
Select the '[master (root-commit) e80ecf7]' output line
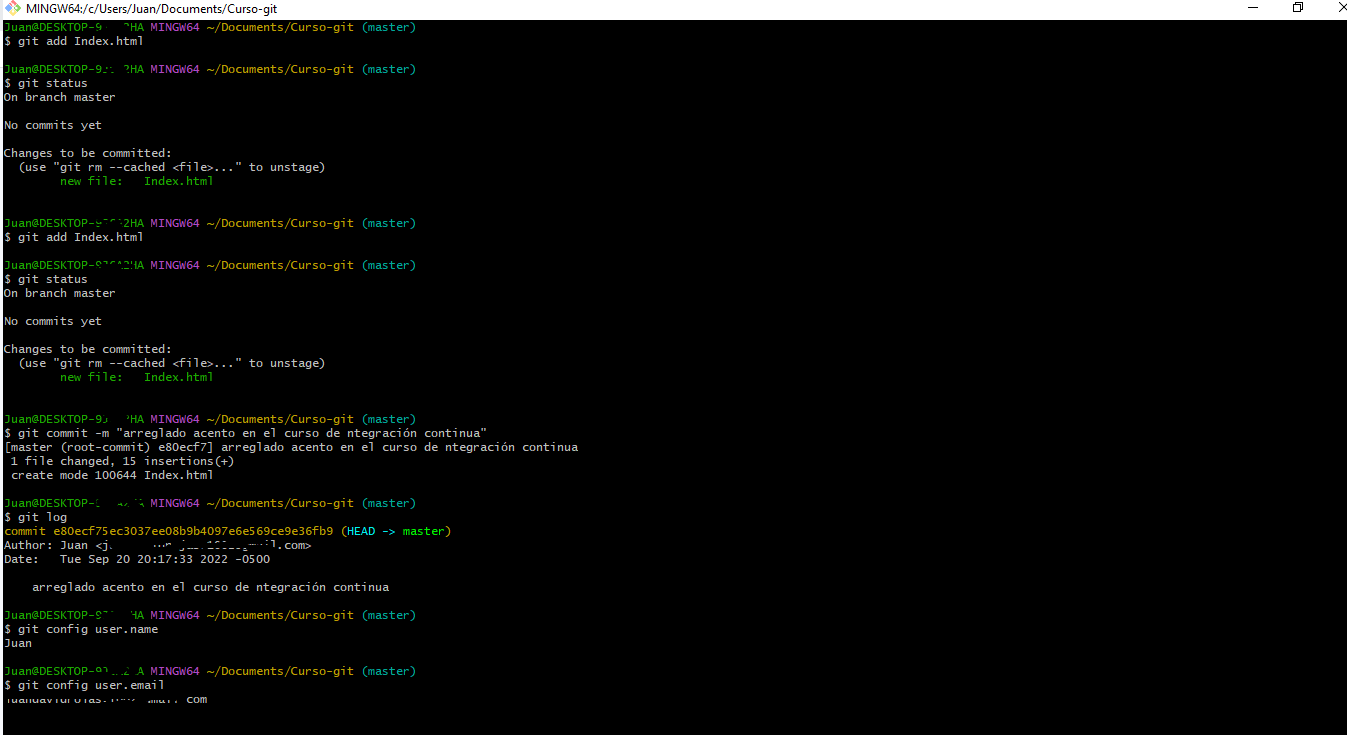tap(291, 447)
